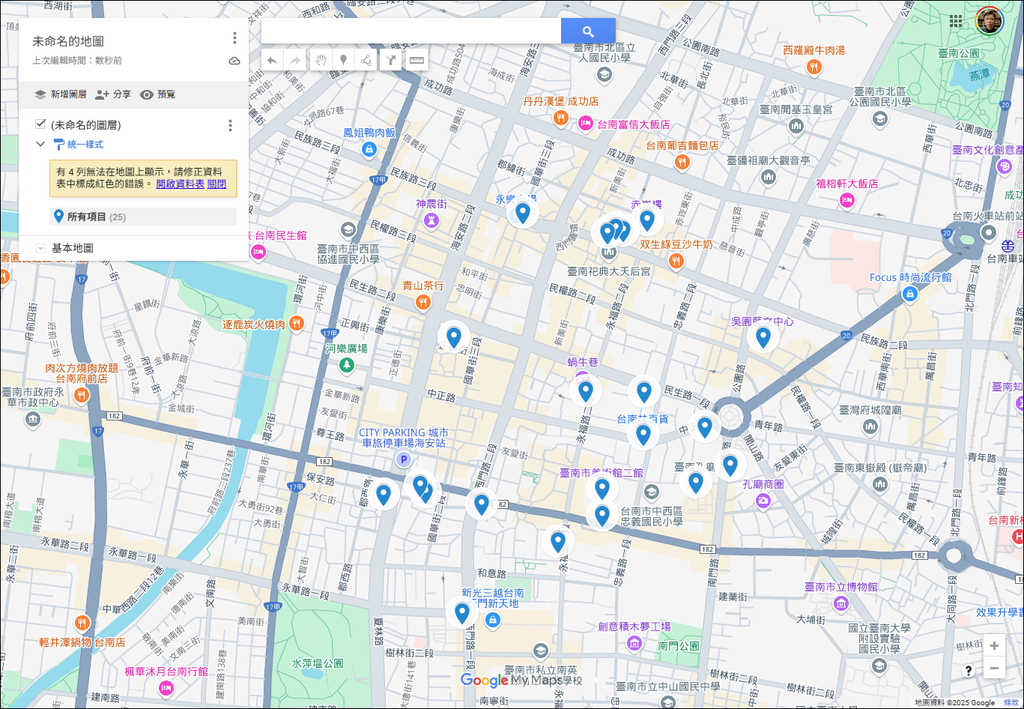Select the measure distance ruler tool

click(416, 61)
